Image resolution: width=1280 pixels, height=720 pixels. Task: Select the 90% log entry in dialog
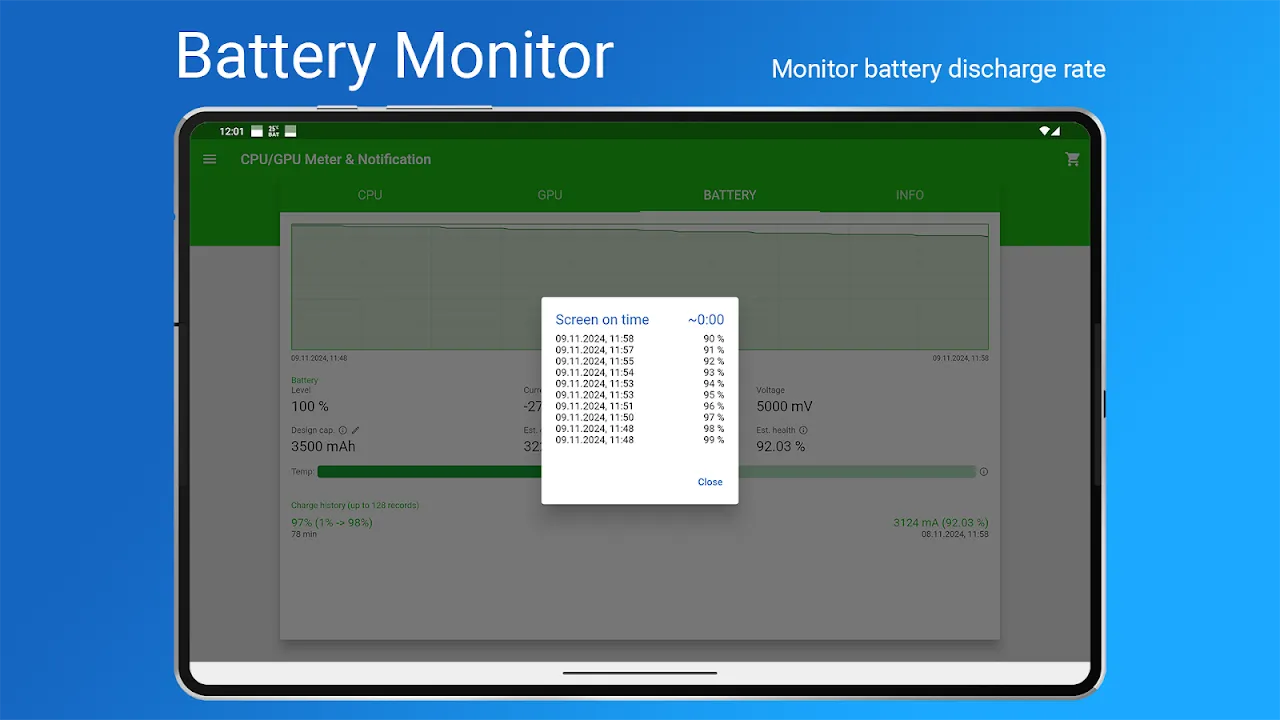coord(640,338)
